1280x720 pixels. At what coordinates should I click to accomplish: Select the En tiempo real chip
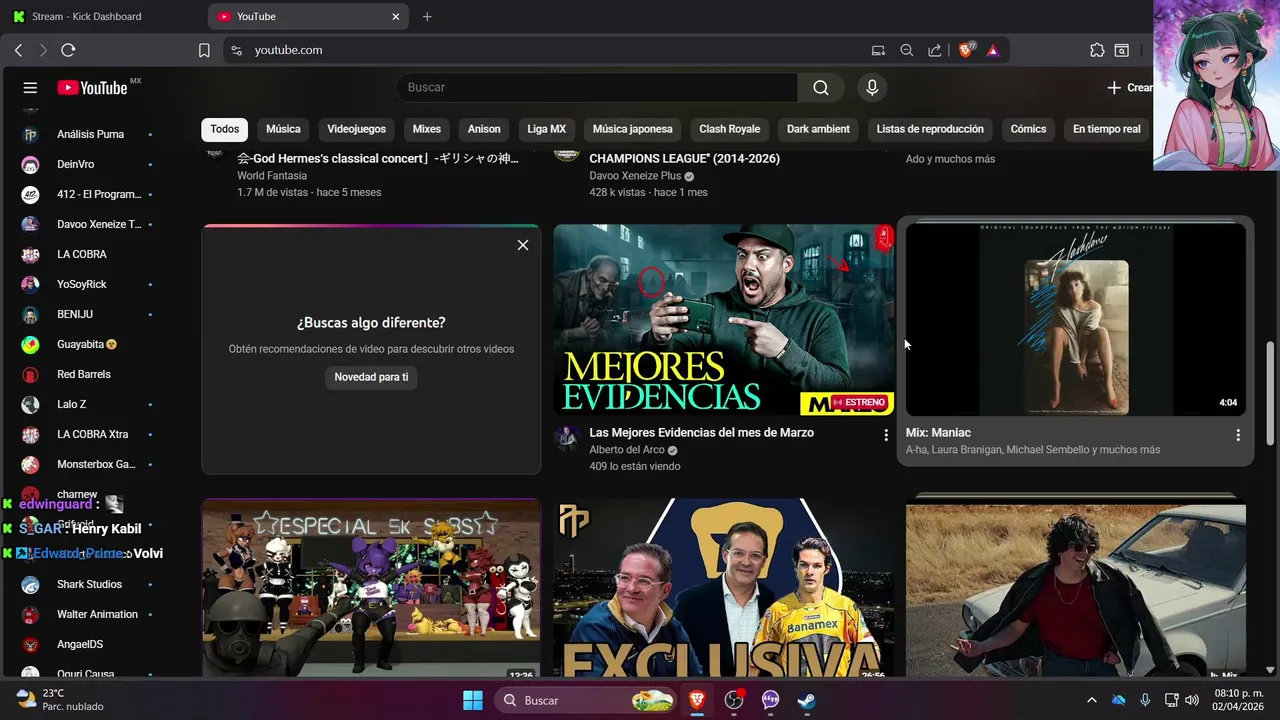[1107, 129]
